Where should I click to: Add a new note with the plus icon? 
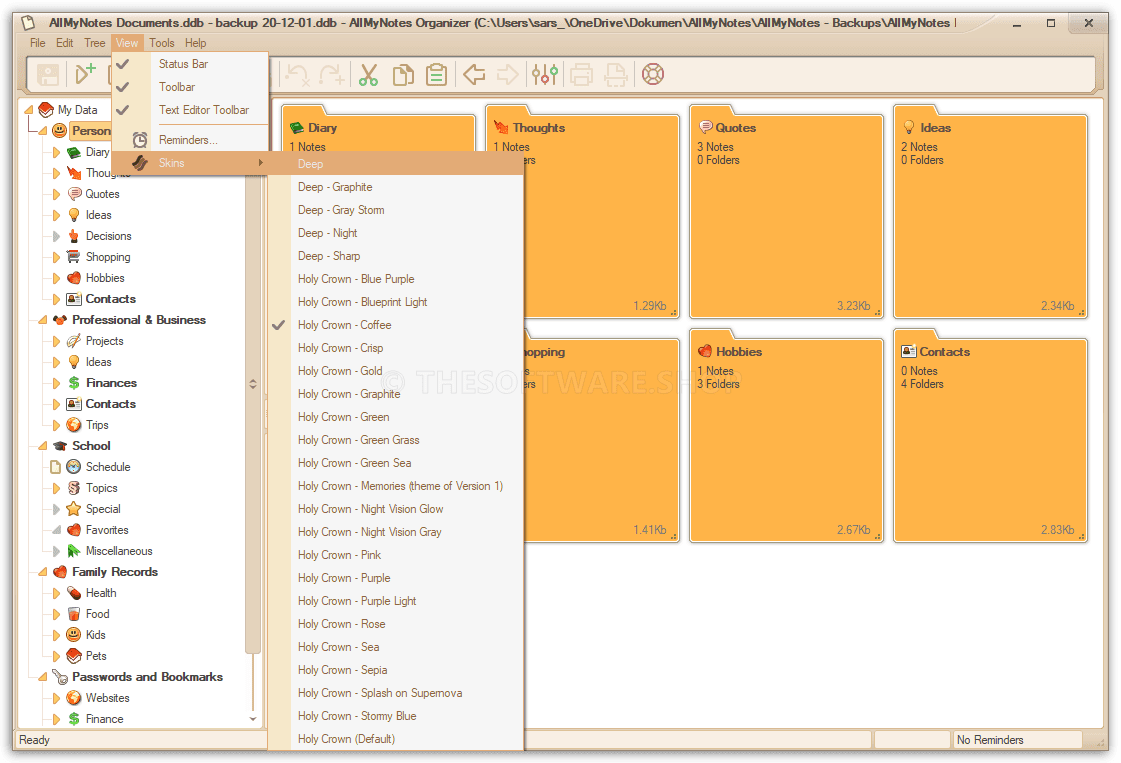point(86,73)
